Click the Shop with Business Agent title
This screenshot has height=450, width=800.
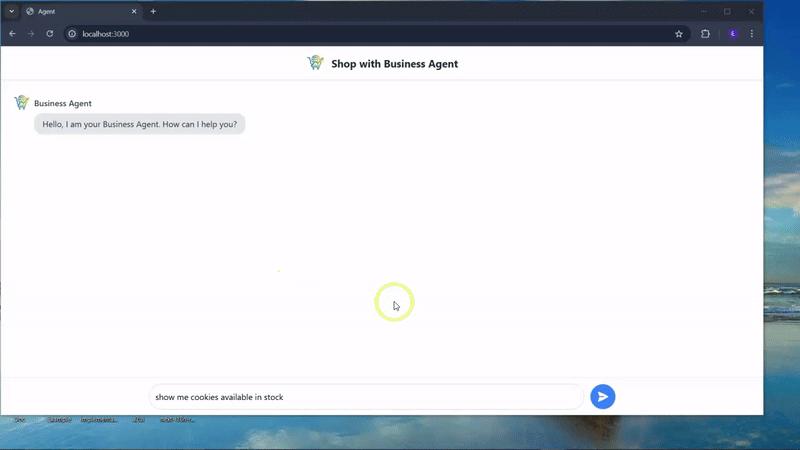[x=394, y=64]
